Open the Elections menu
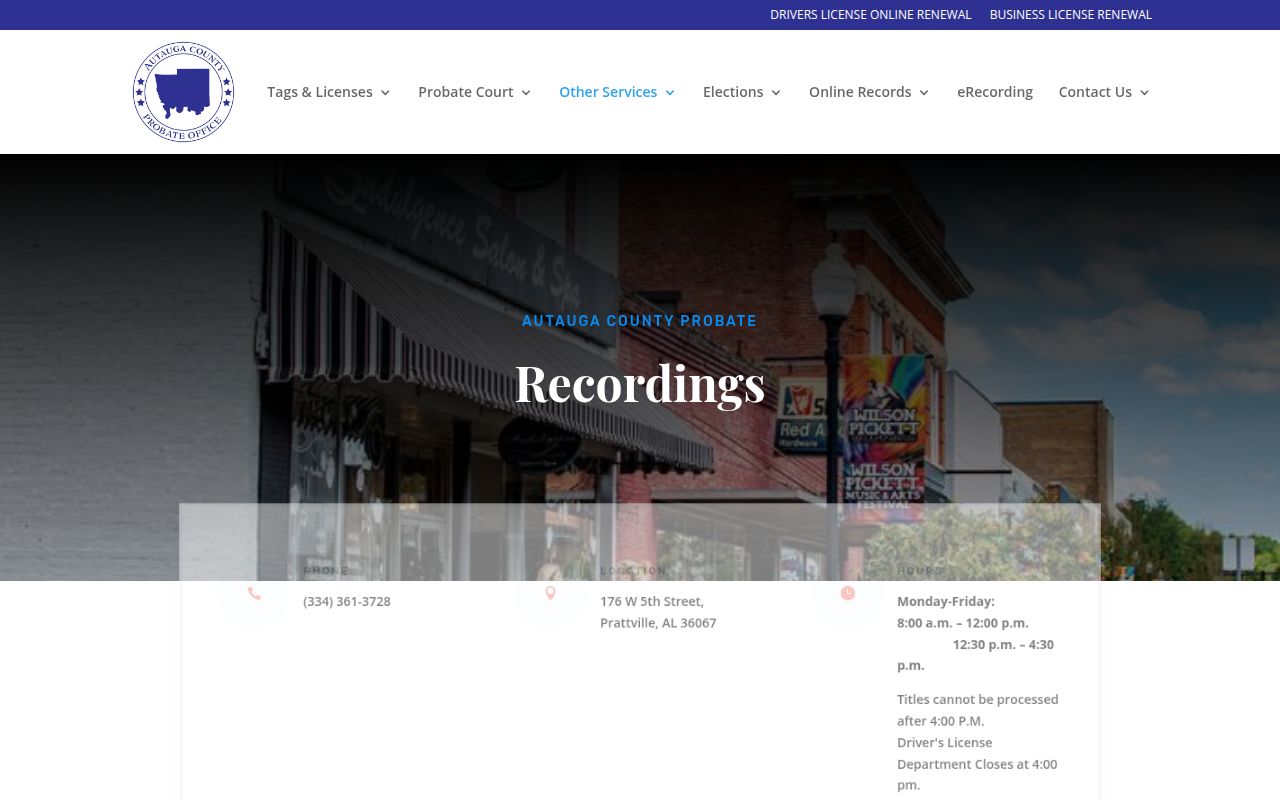 tap(733, 92)
